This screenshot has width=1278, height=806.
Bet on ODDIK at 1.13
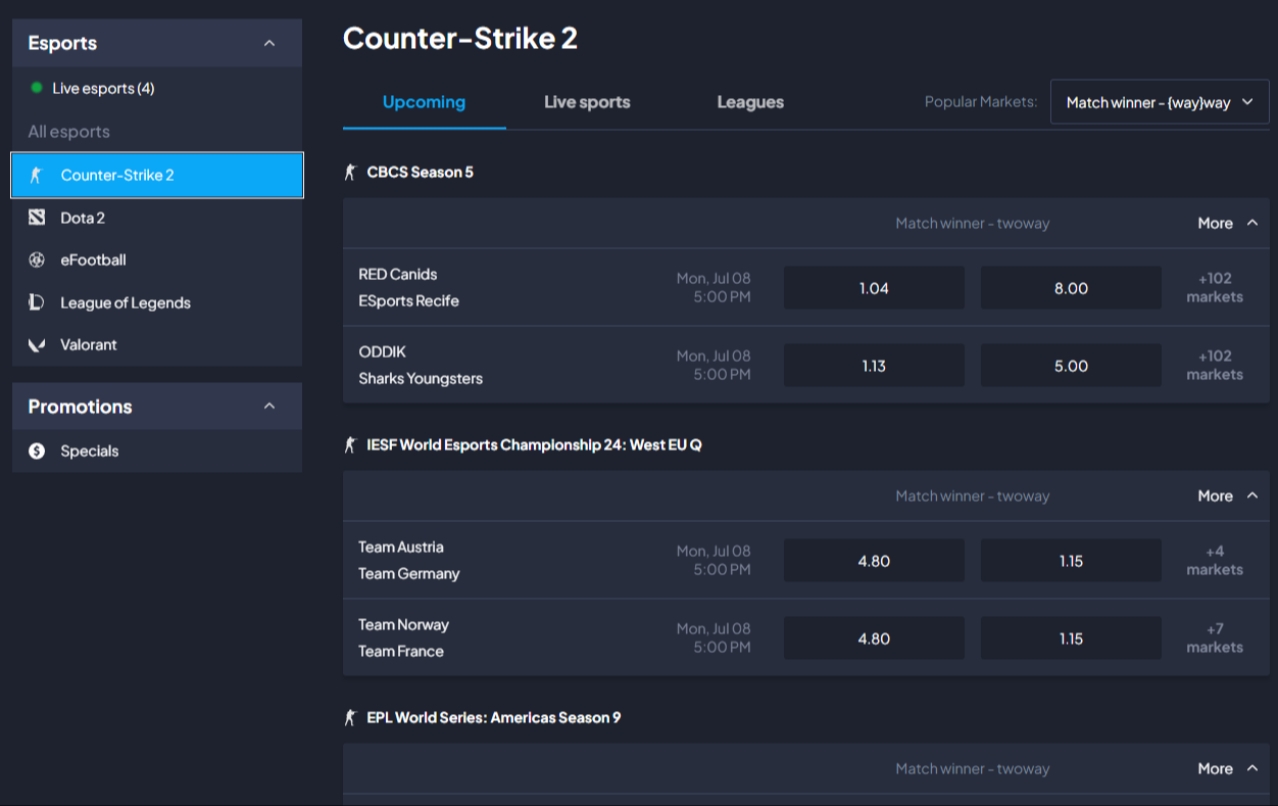click(x=874, y=366)
